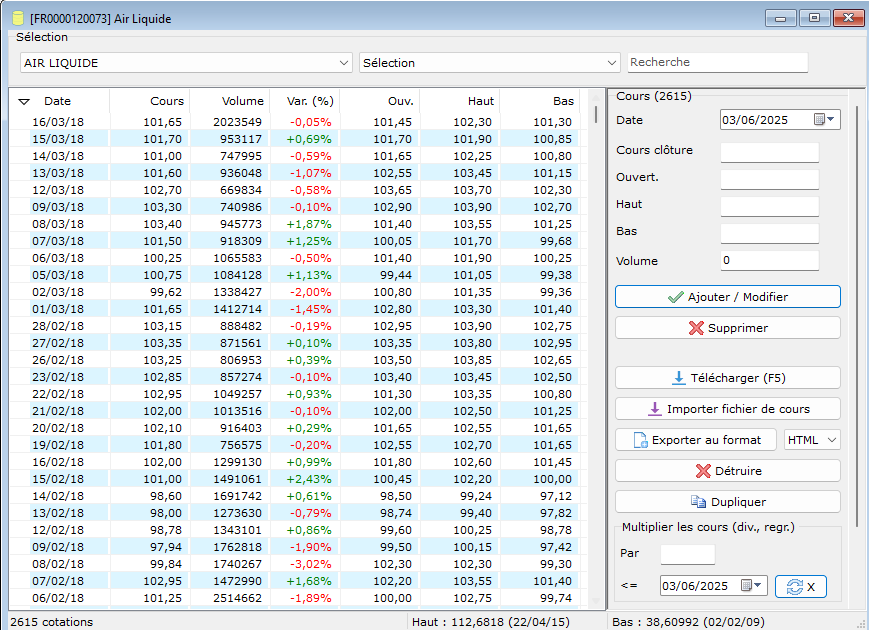This screenshot has width=869, height=630.
Task: Click the Détruire button
Action: point(728,471)
